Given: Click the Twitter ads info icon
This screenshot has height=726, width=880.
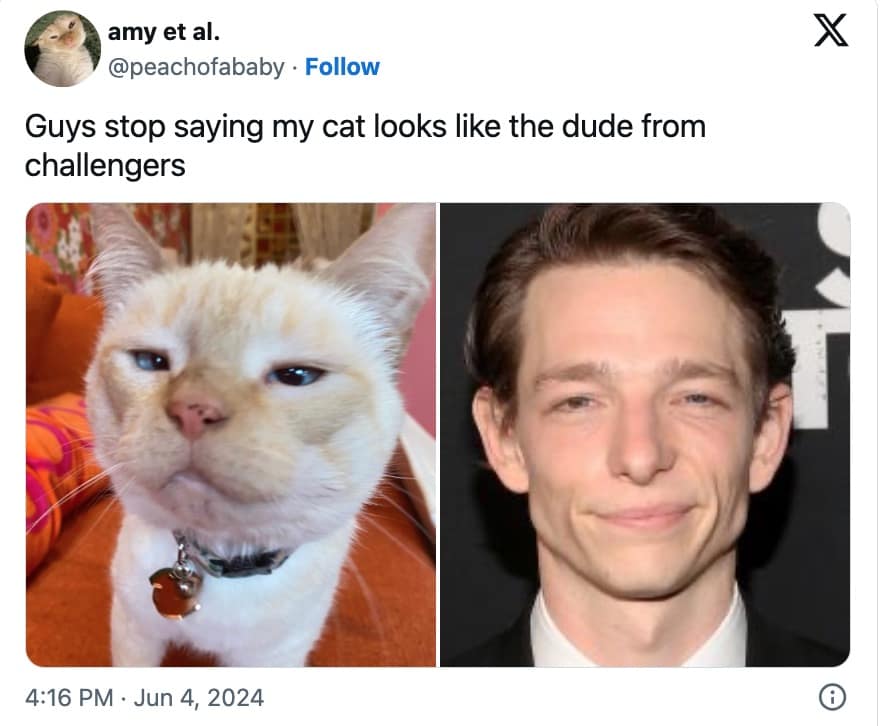Looking at the screenshot, I should (832, 697).
